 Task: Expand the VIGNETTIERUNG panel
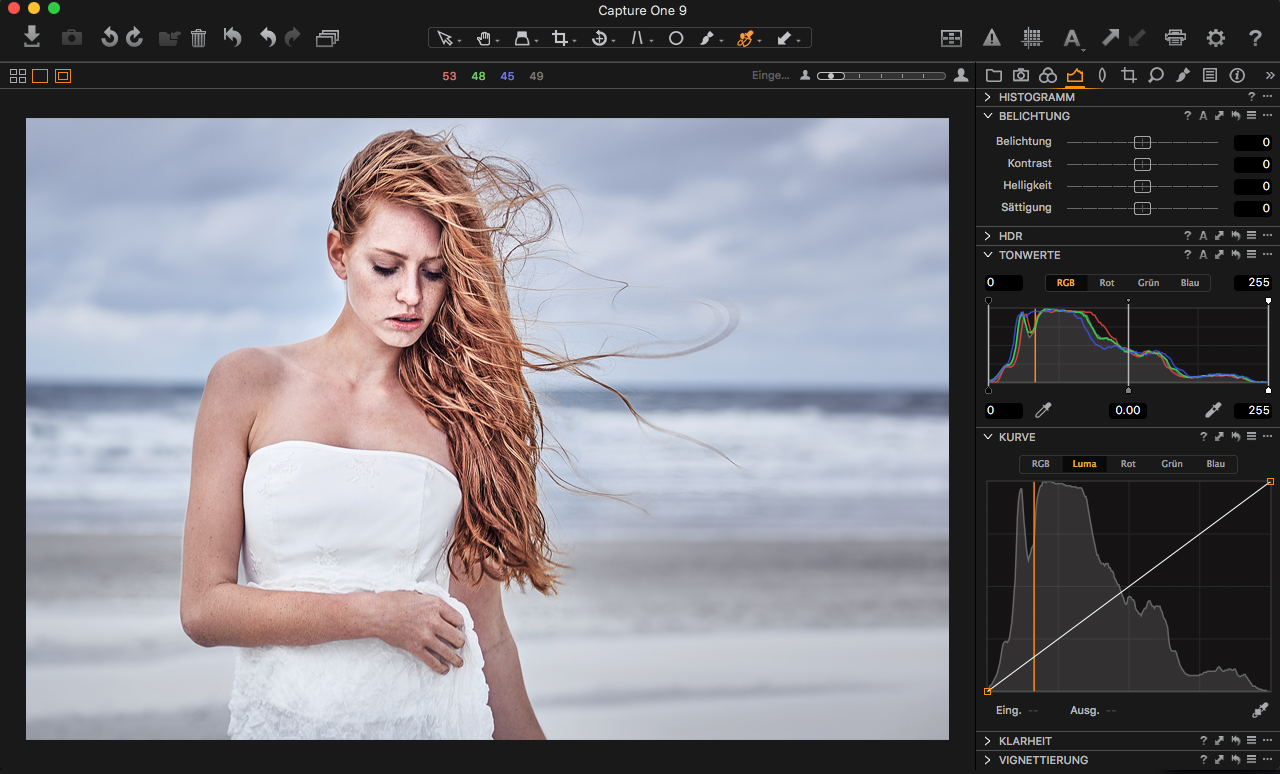pyautogui.click(x=988, y=760)
